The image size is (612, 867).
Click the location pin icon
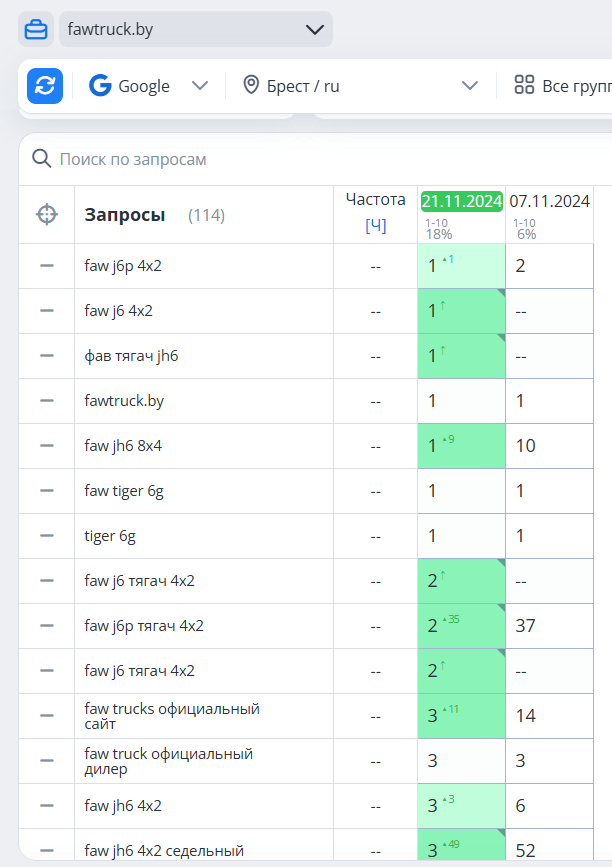pos(251,86)
